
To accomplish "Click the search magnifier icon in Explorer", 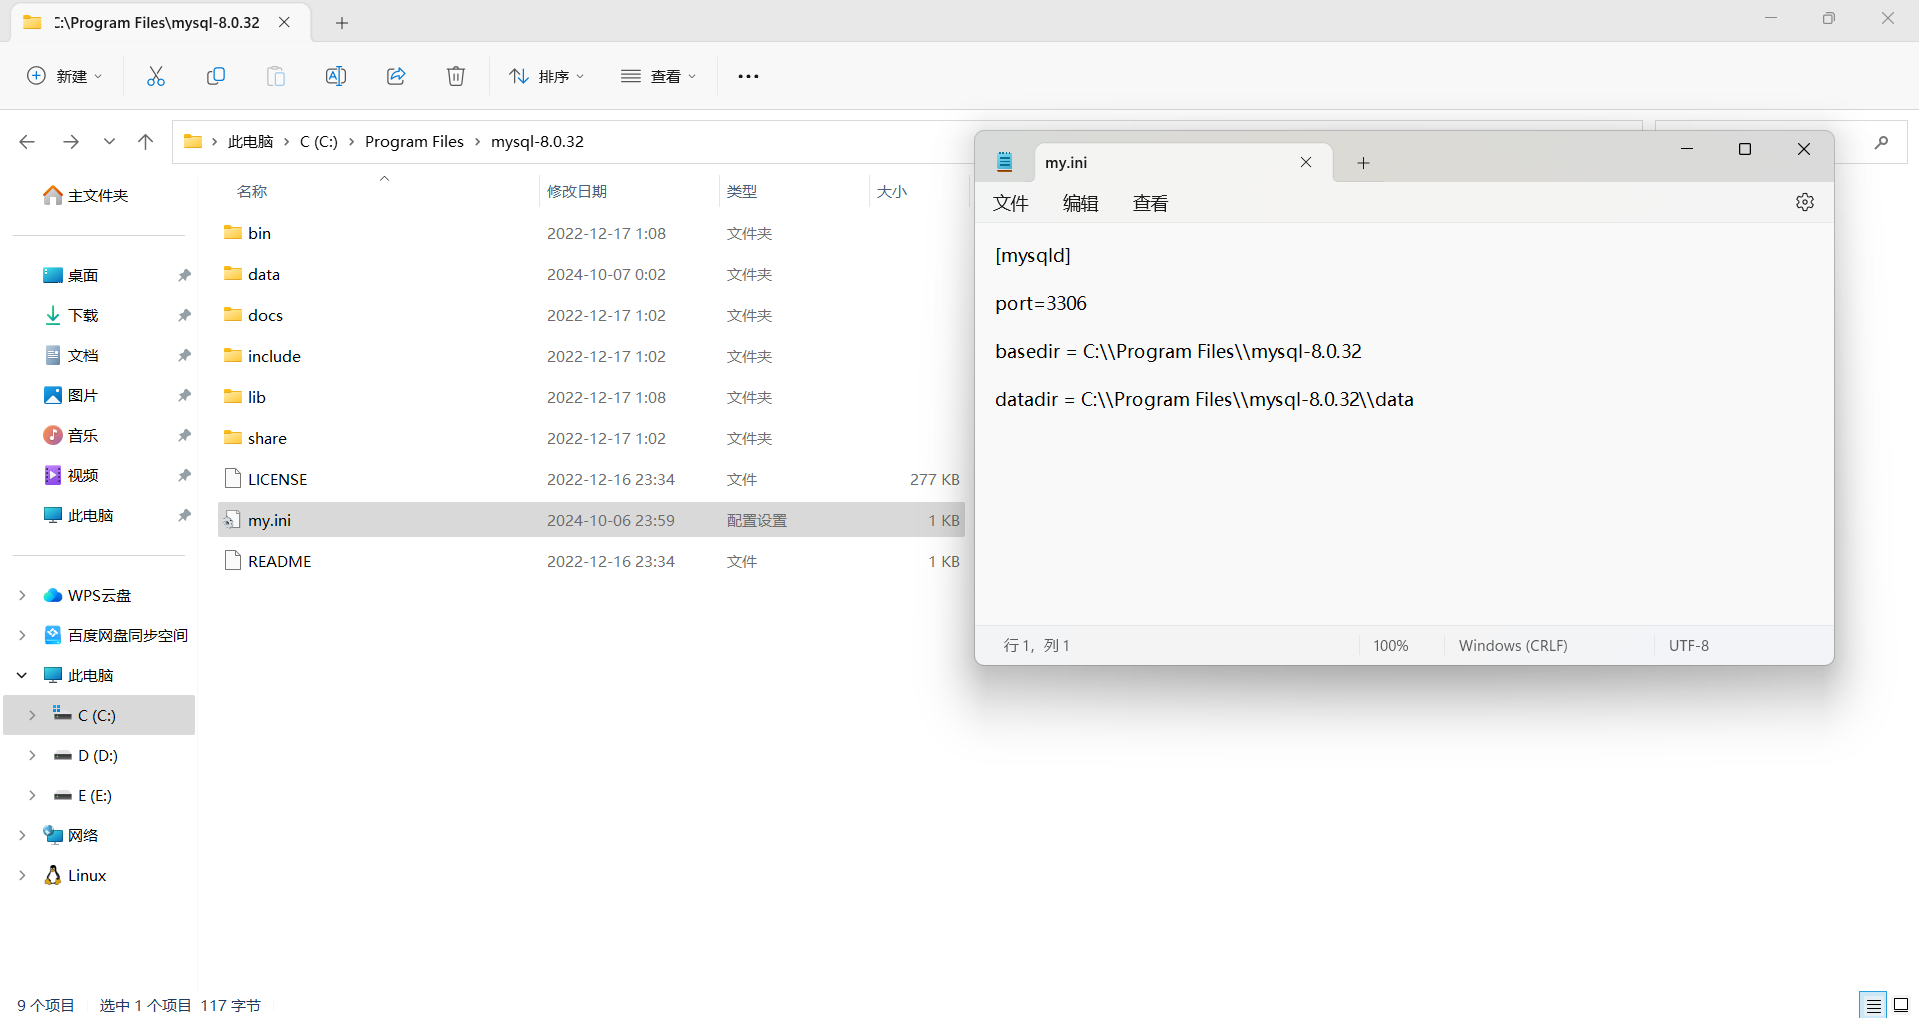I will 1880,141.
